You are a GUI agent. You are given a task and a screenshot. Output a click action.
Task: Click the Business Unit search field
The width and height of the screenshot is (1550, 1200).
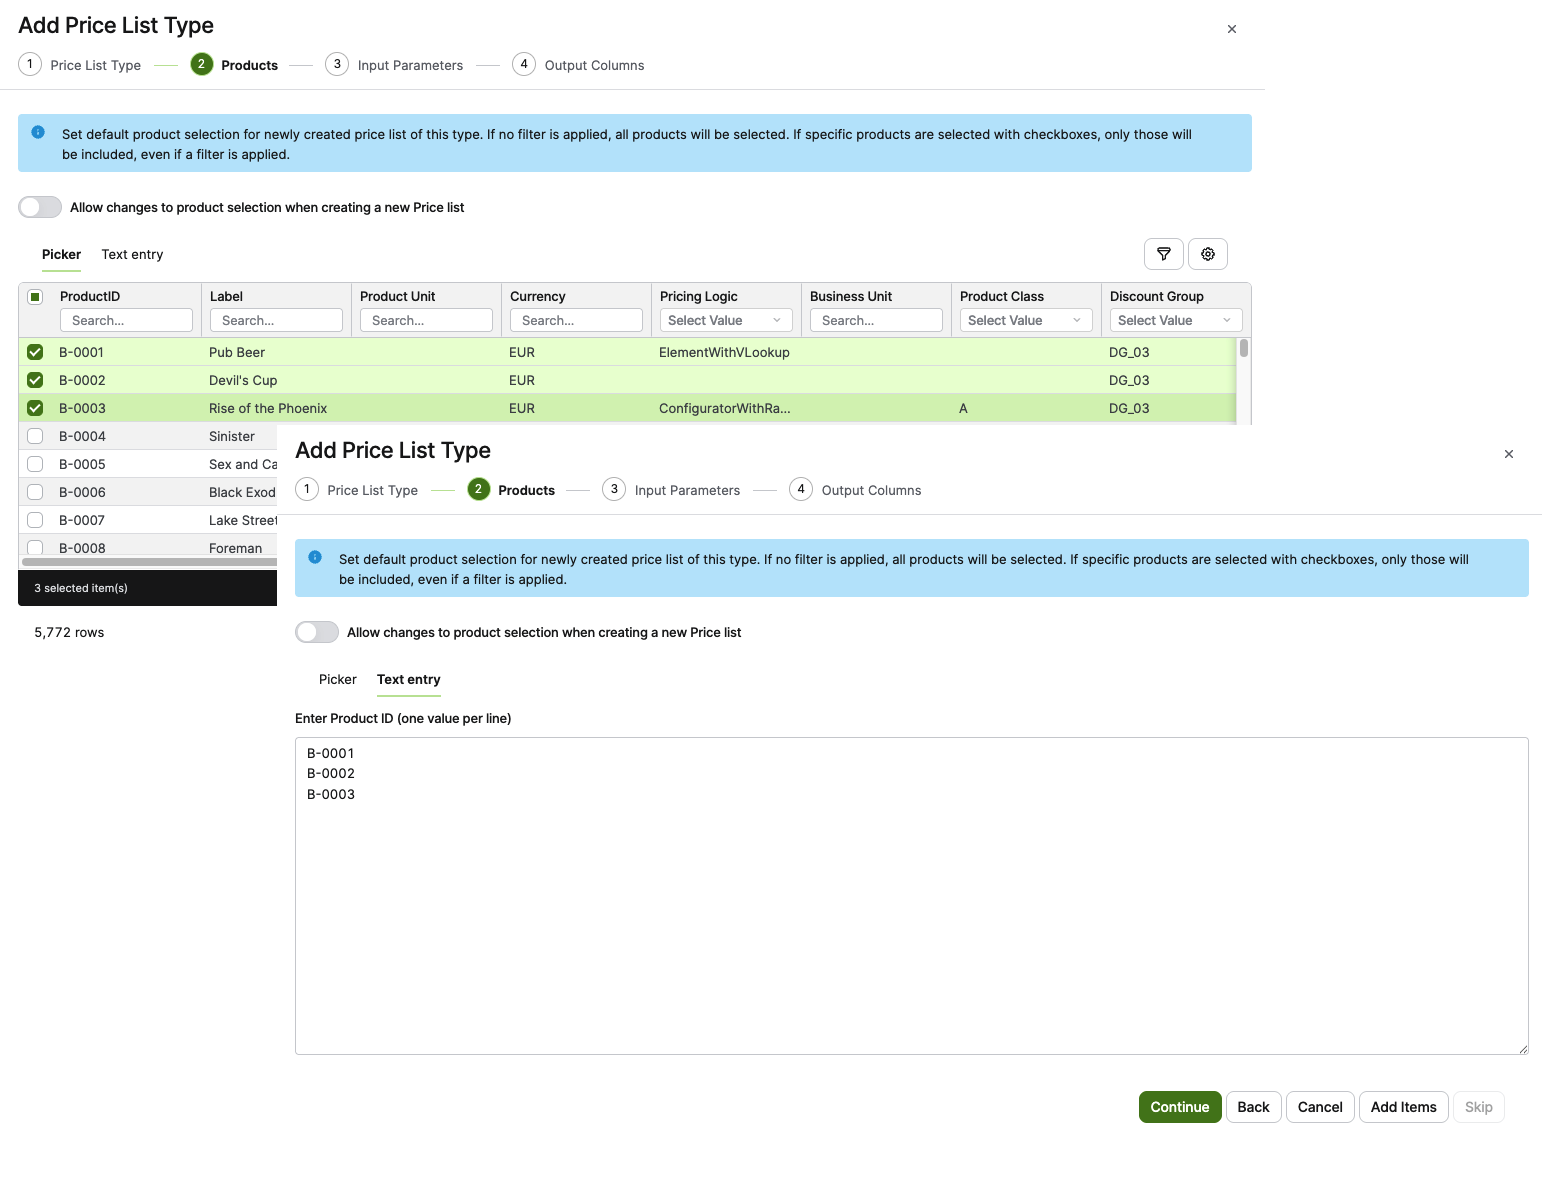876,320
